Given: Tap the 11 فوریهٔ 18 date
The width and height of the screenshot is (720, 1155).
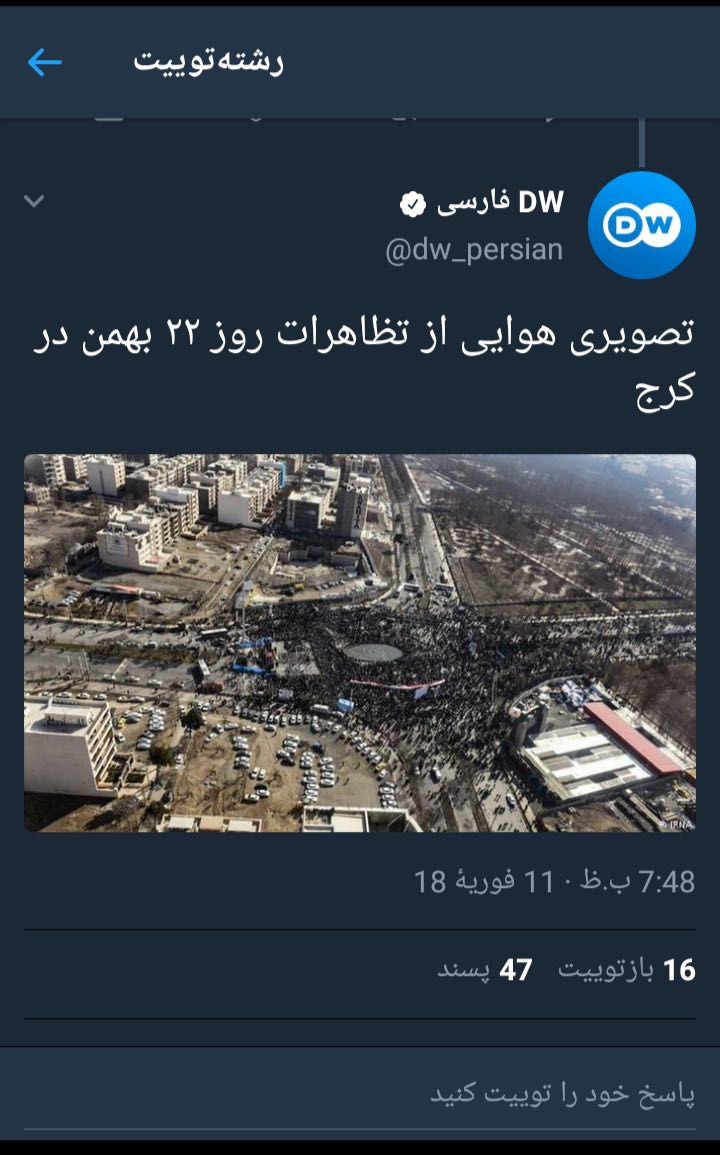Looking at the screenshot, I should pyautogui.click(x=483, y=882).
